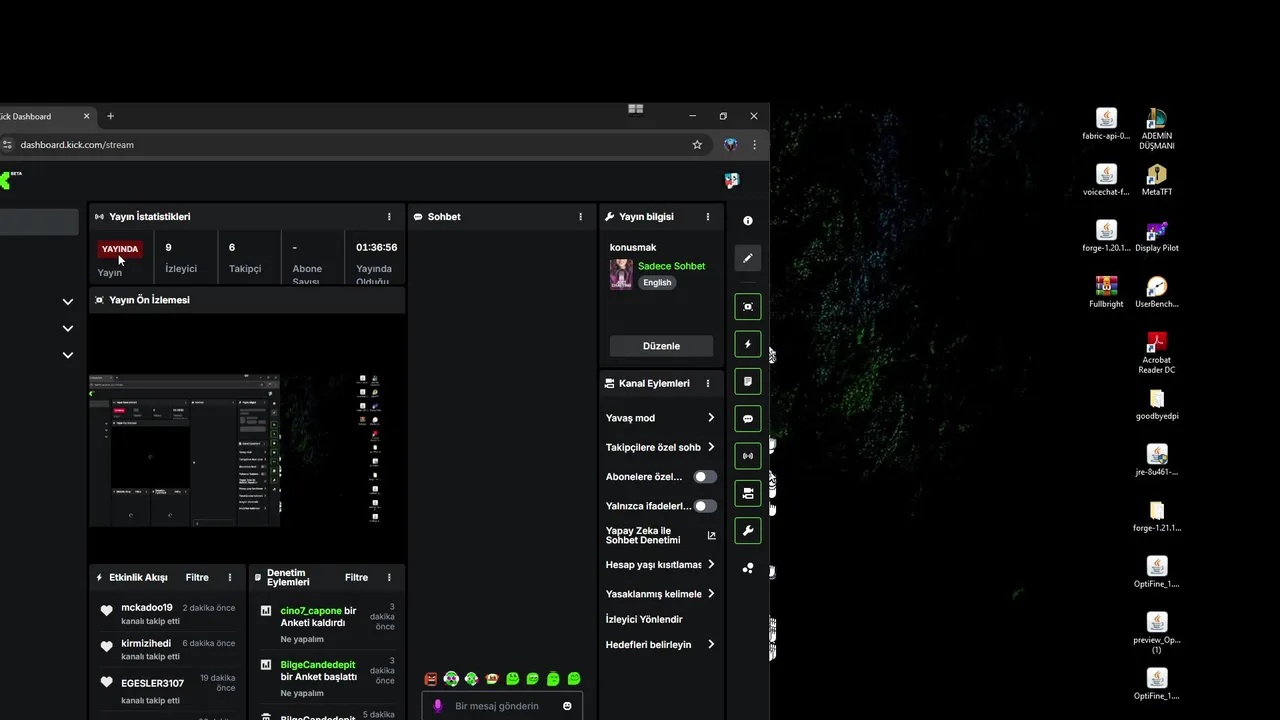Click the stream preview video thumbnail
Screen dimensions: 1280x720
point(247,440)
